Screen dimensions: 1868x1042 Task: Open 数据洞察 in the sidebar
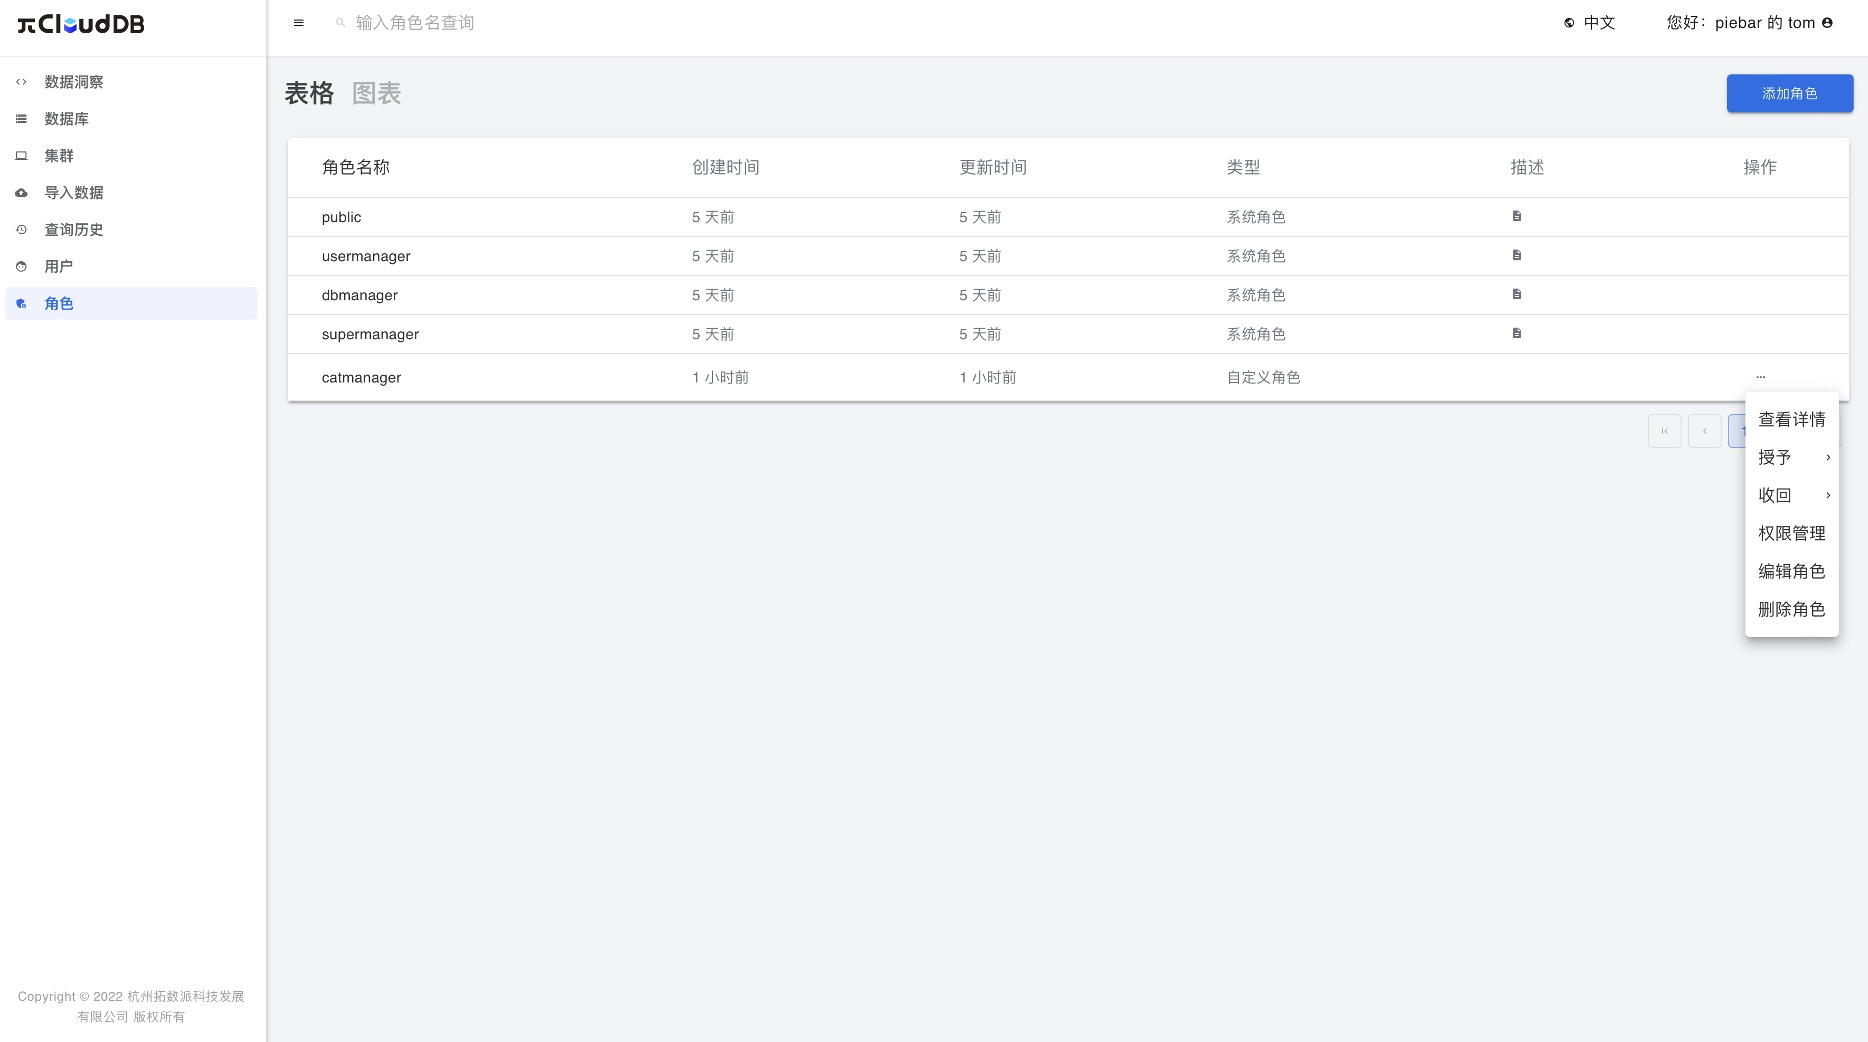click(x=131, y=82)
